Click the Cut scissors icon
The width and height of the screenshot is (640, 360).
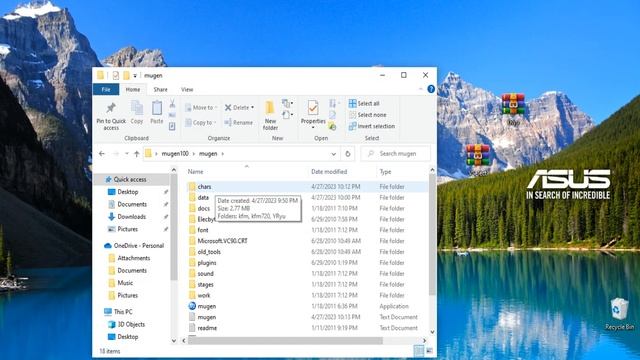172,103
